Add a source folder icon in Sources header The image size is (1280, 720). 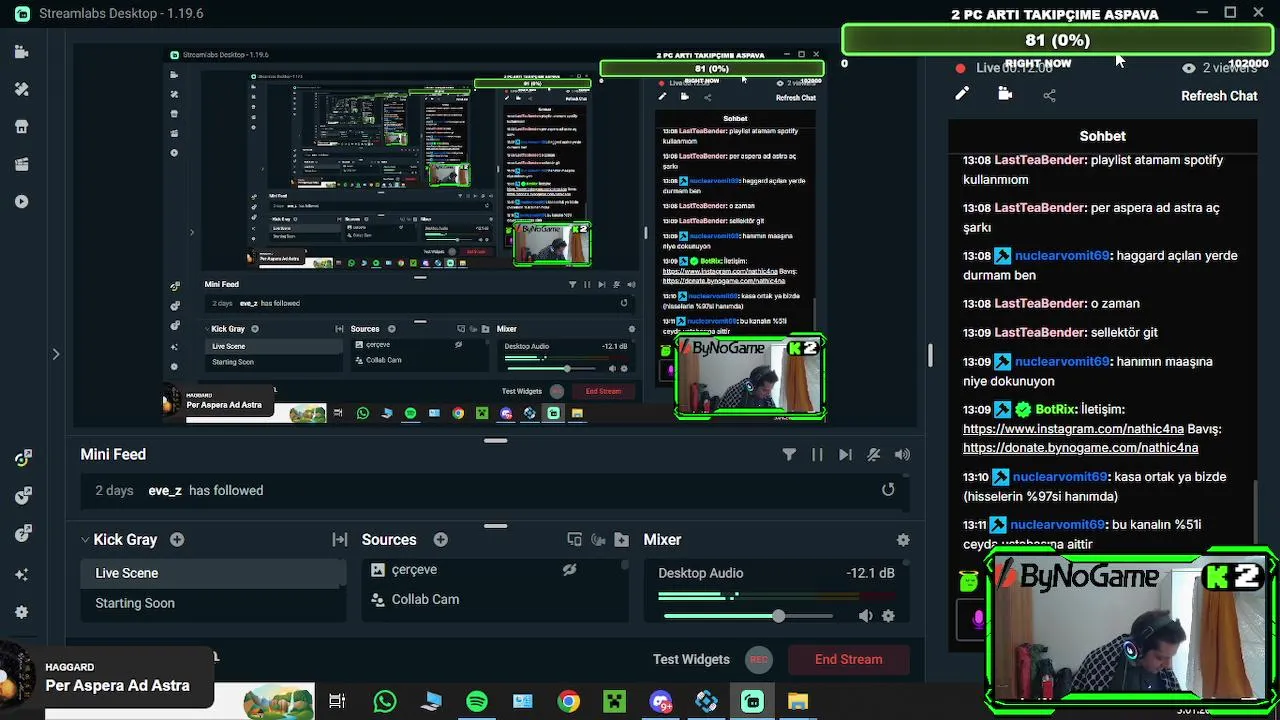coord(622,539)
